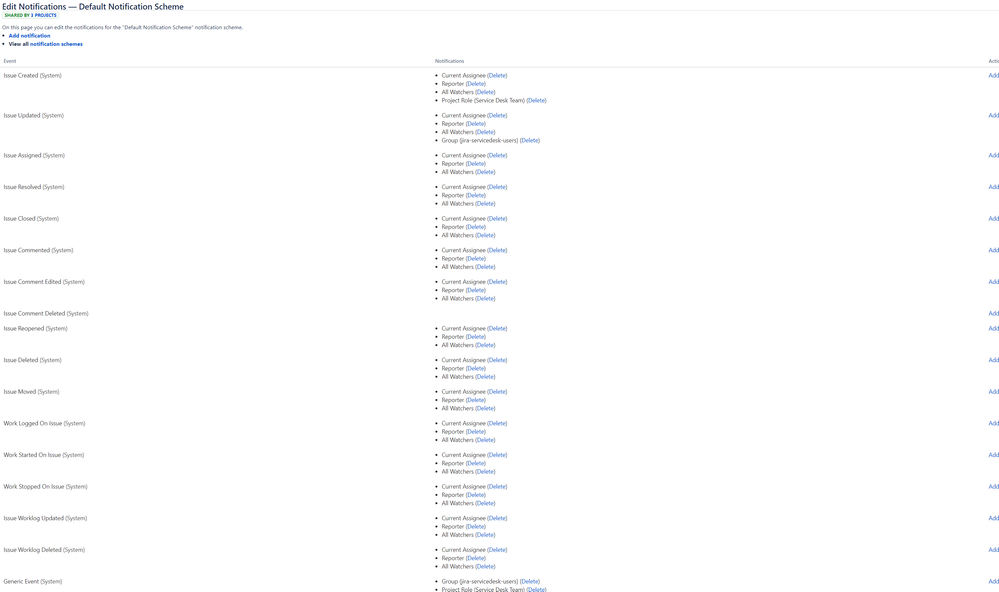Delete Current Assignee from Issue Commented
The width and height of the screenshot is (999, 592).
497,250
